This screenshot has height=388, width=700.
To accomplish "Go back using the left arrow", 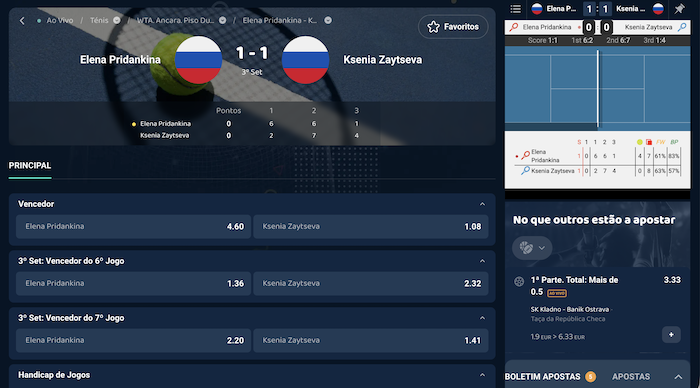I will [x=22, y=21].
